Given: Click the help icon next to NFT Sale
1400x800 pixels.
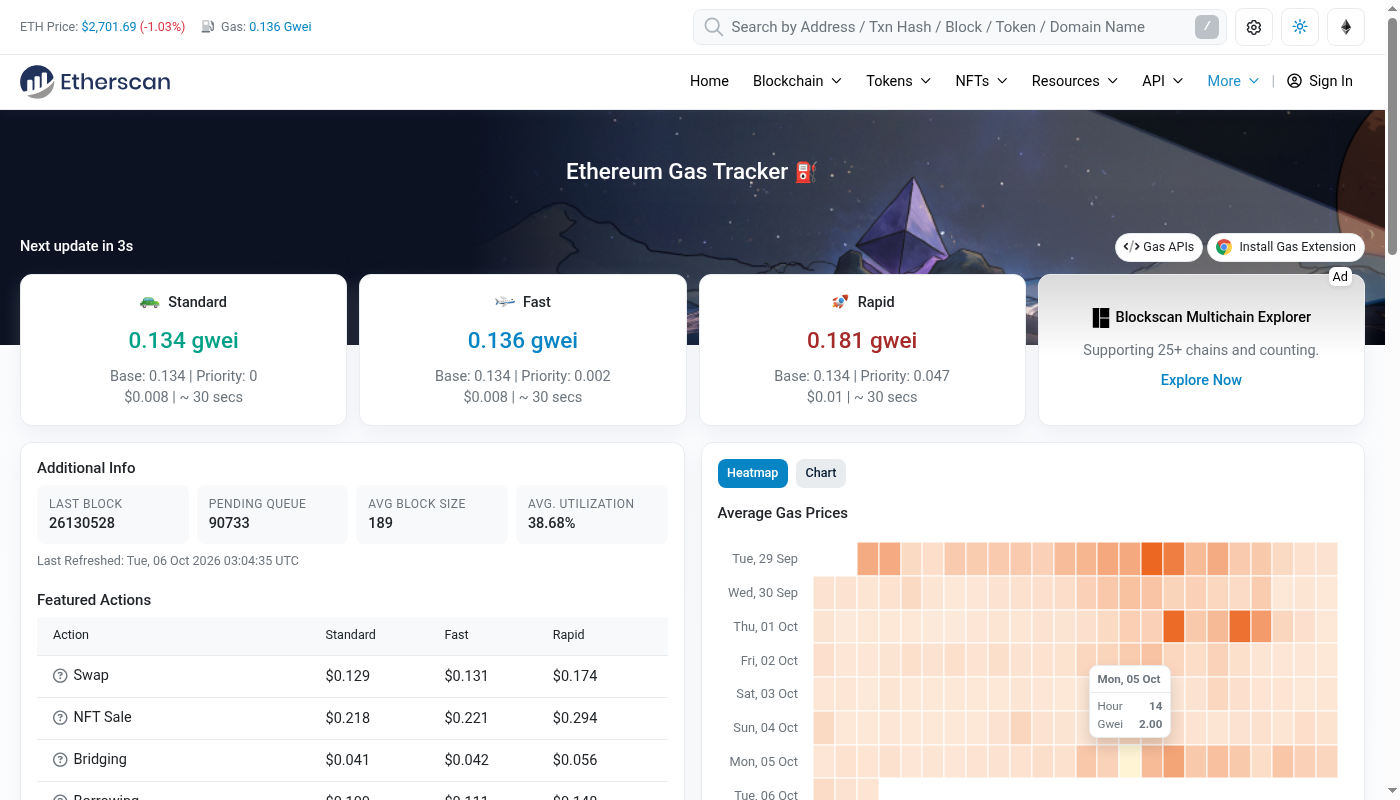Looking at the screenshot, I should pyautogui.click(x=60, y=718).
